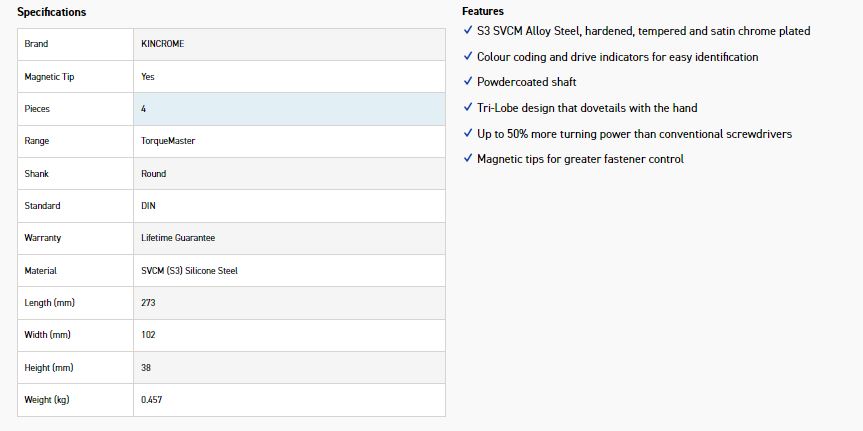Click the checkmark beside S3 SVCM Alloy Steel
863x431 pixels.
point(468,30)
